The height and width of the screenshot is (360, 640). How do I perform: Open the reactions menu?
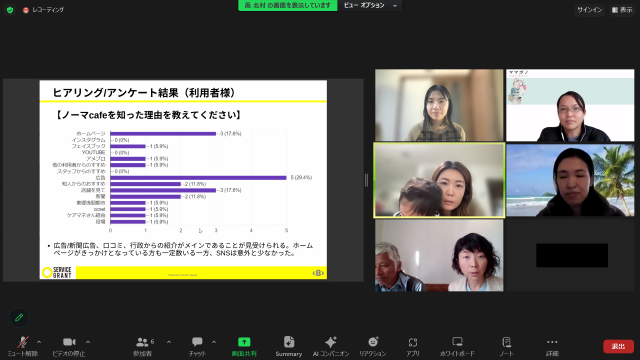pos(373,346)
